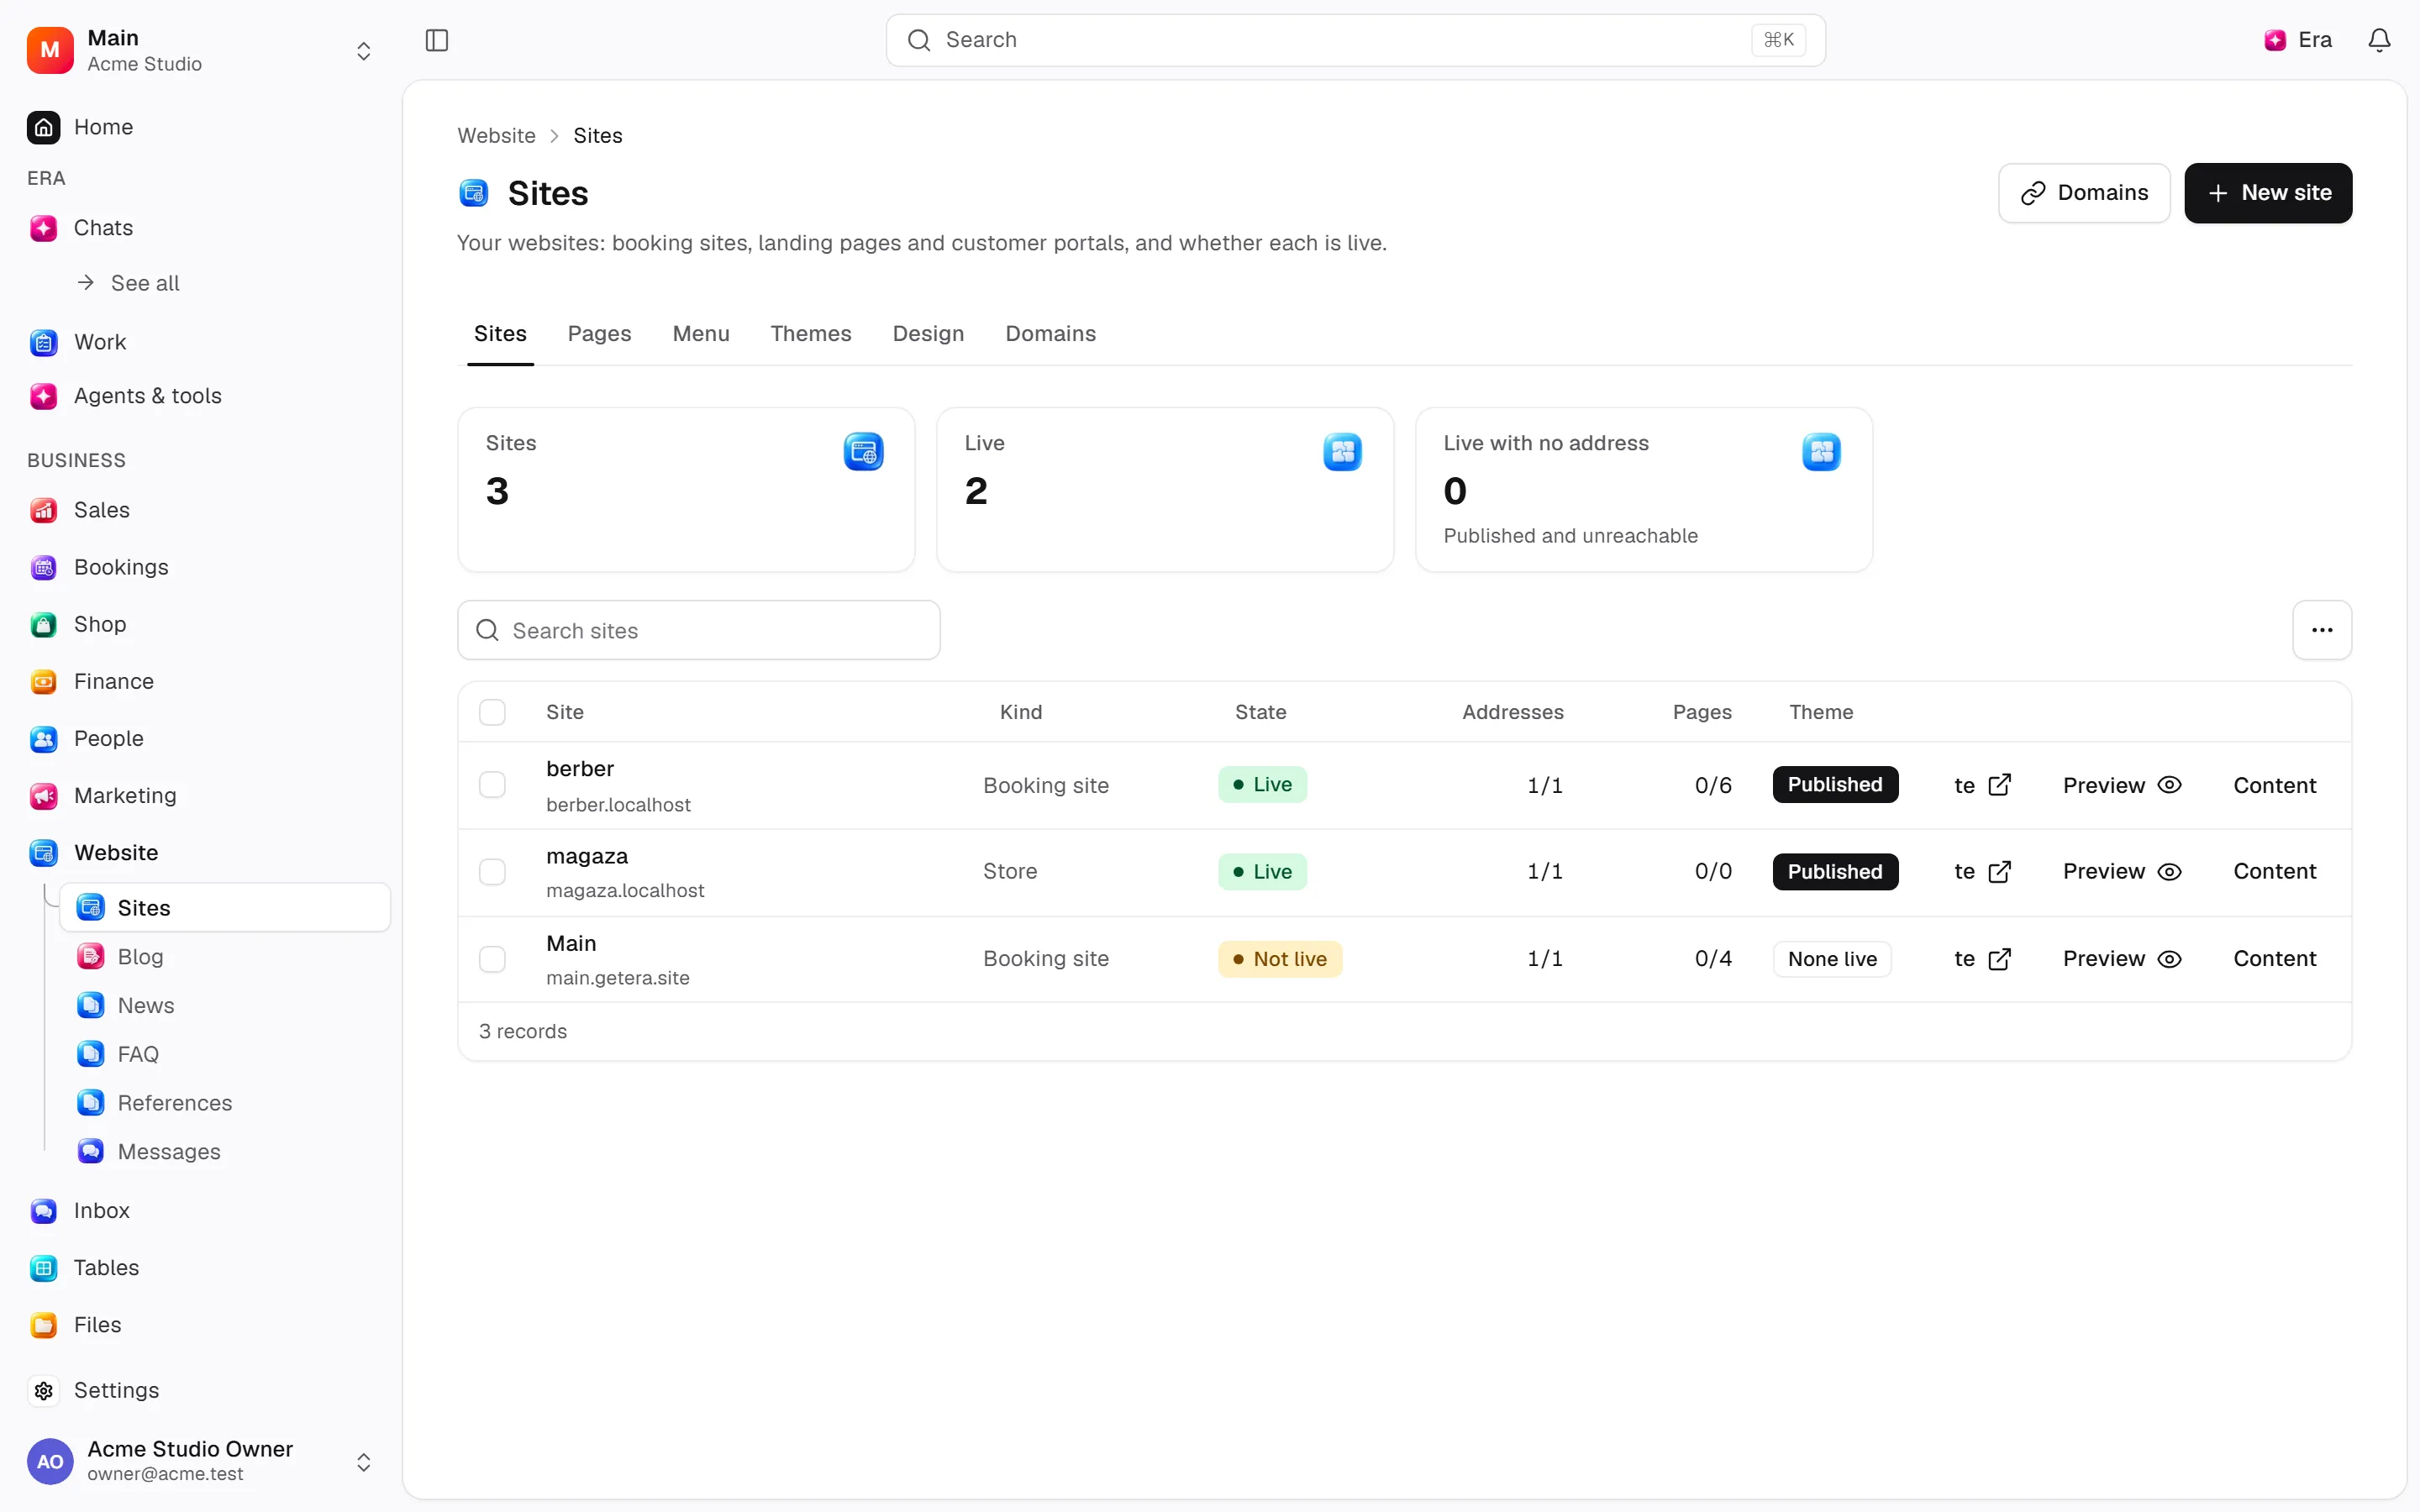Switch to the Pages tab
Screen dimensions: 2420x1512
(x=599, y=334)
